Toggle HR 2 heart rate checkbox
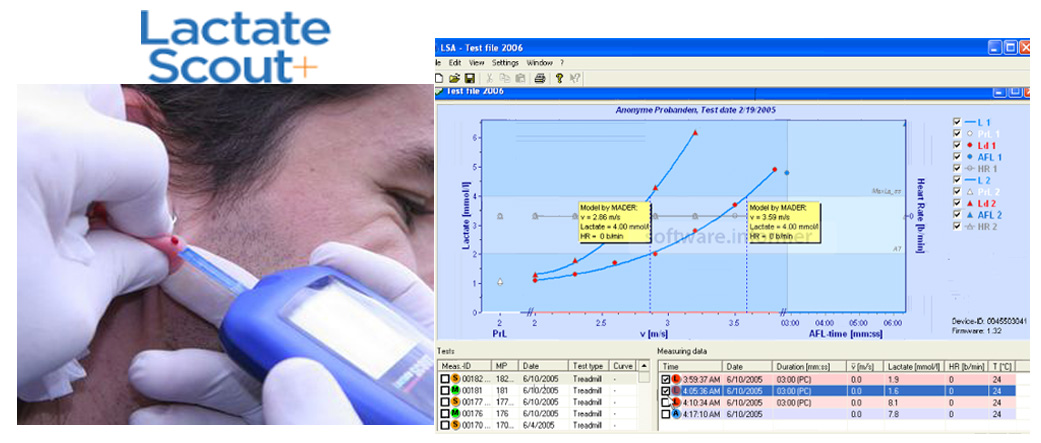This screenshot has width=1041, height=443. [957, 226]
